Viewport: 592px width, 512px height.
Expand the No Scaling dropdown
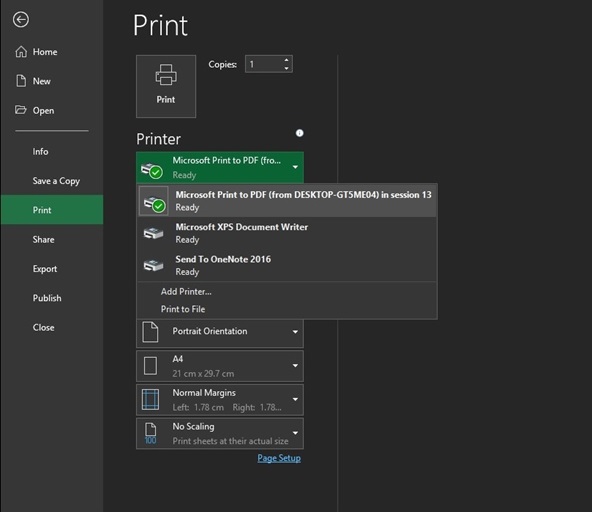click(x=220, y=433)
